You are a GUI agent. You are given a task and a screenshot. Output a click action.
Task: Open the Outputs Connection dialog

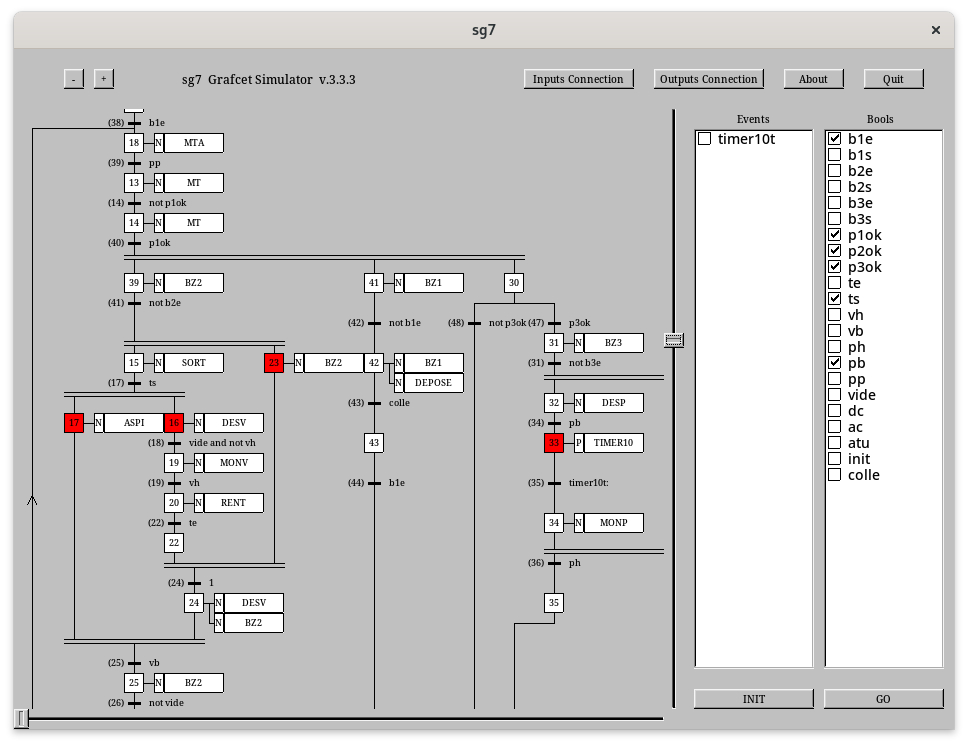pyautogui.click(x=709, y=79)
